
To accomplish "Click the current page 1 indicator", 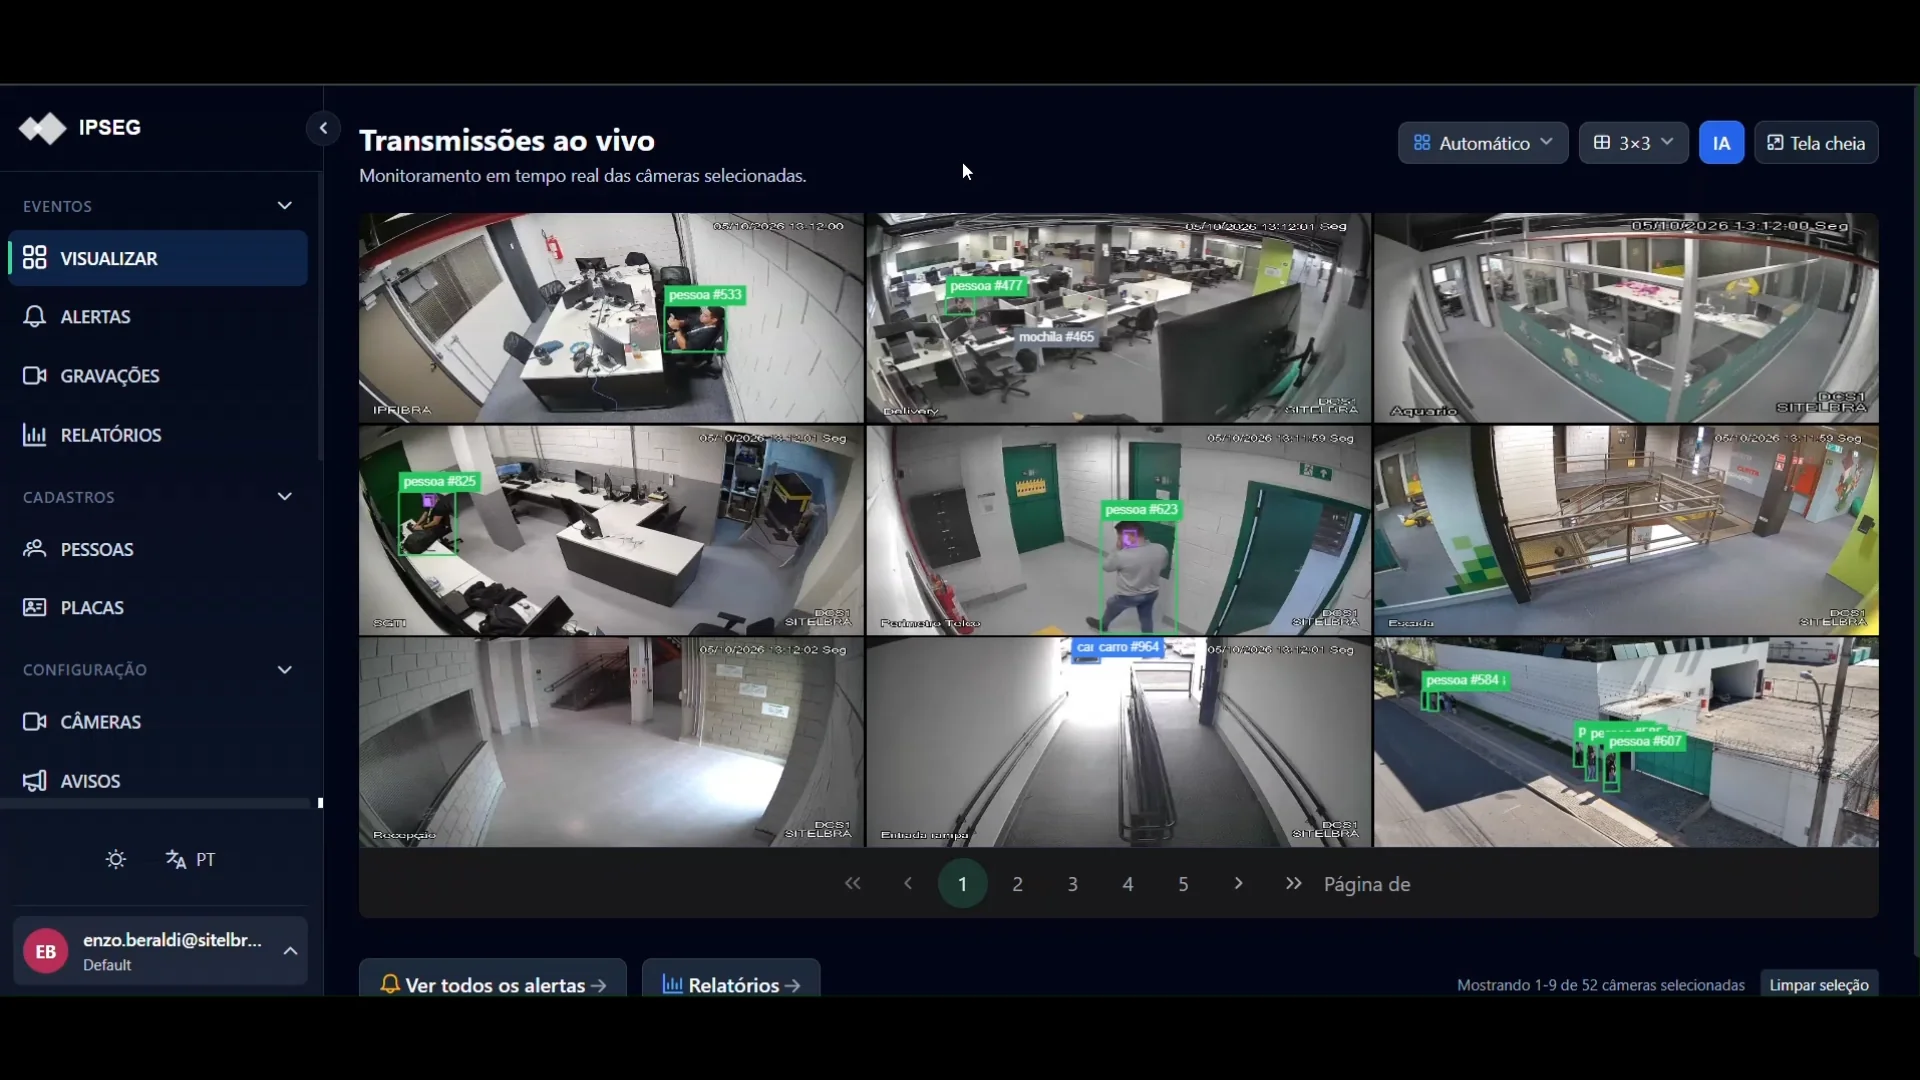I will 962,884.
